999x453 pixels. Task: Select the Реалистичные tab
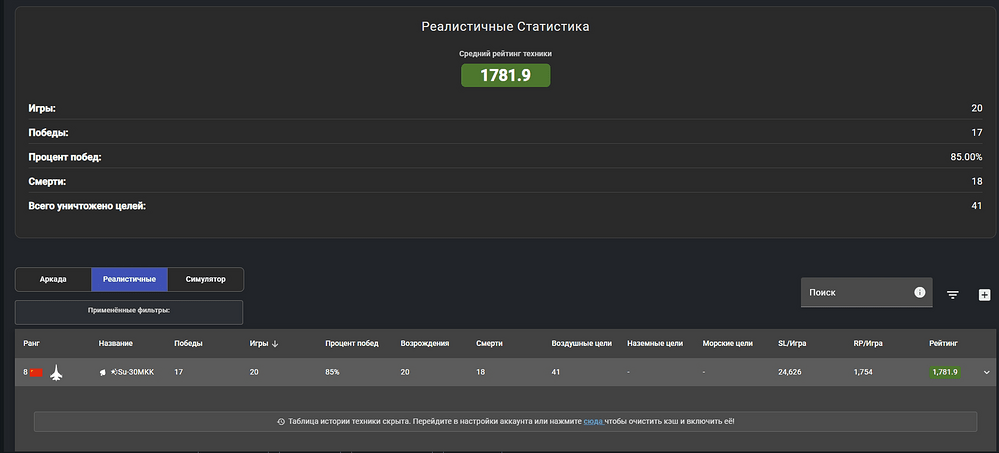coord(129,279)
